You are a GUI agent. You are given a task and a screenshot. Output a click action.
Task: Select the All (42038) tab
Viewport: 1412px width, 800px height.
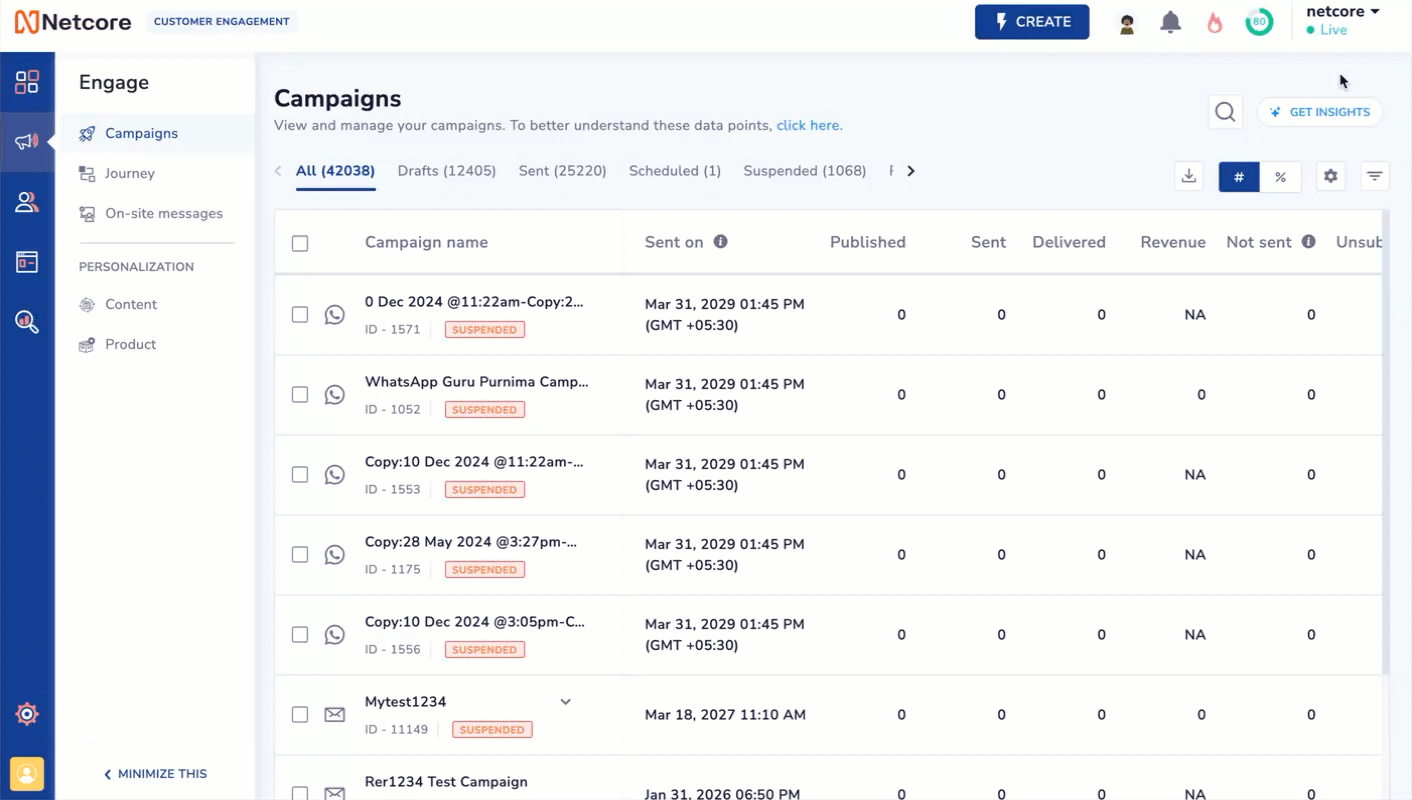[335, 171]
